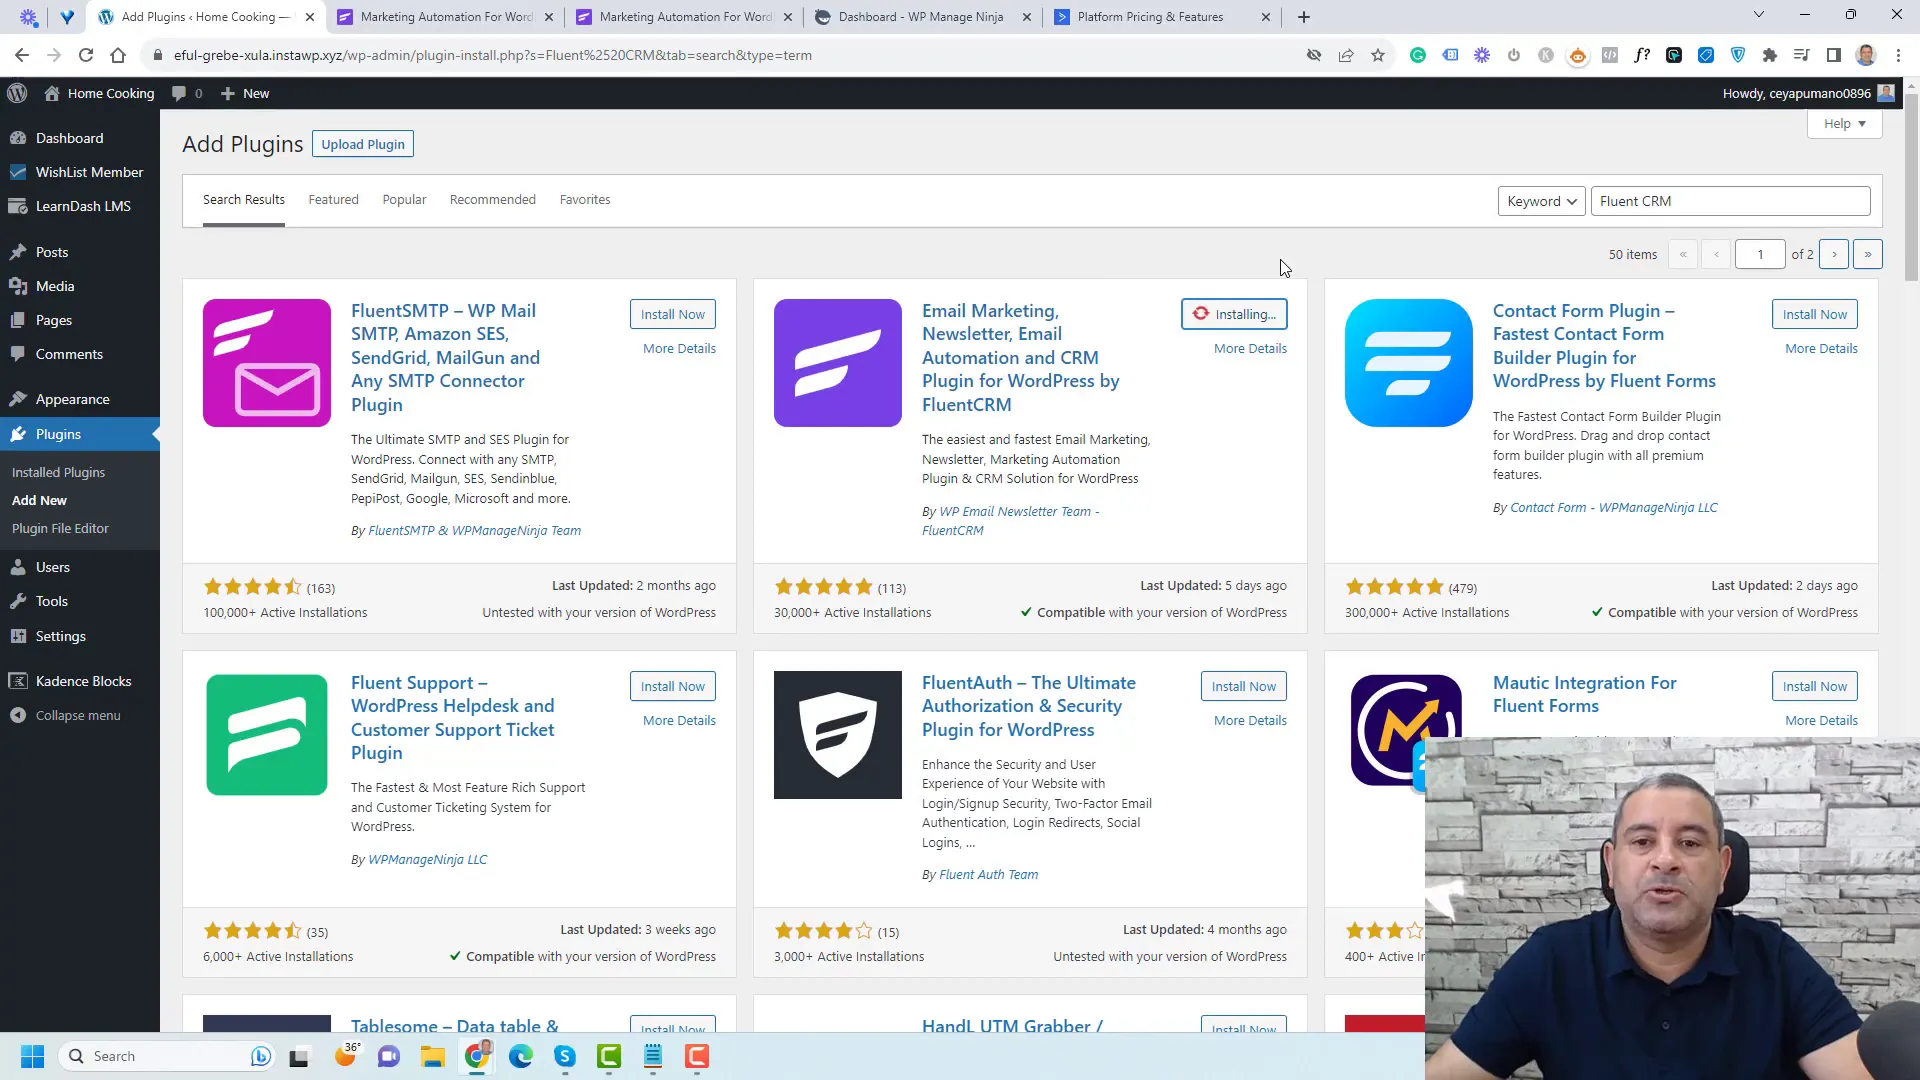Viewport: 1920px width, 1080px height.
Task: Navigate to previous page using arrow
Action: coord(1716,253)
